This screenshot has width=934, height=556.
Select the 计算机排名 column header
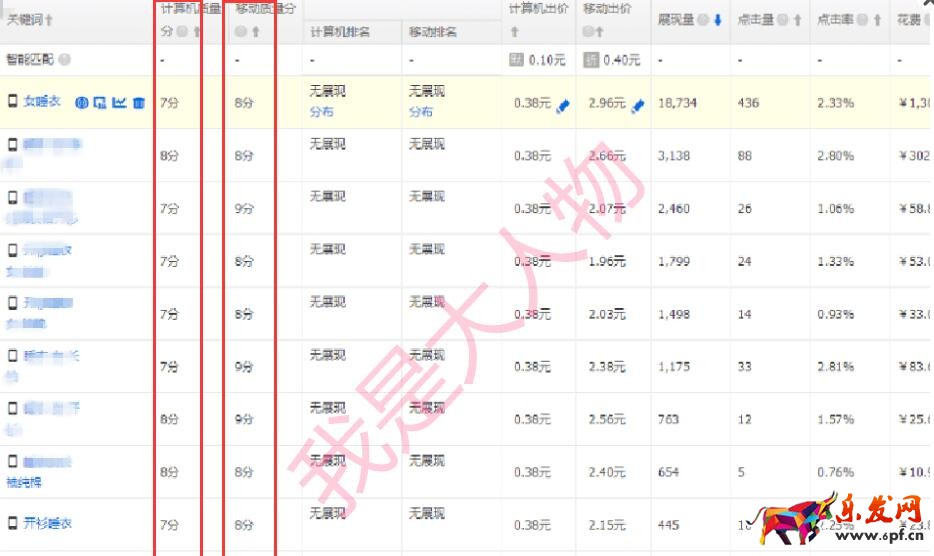(340, 32)
